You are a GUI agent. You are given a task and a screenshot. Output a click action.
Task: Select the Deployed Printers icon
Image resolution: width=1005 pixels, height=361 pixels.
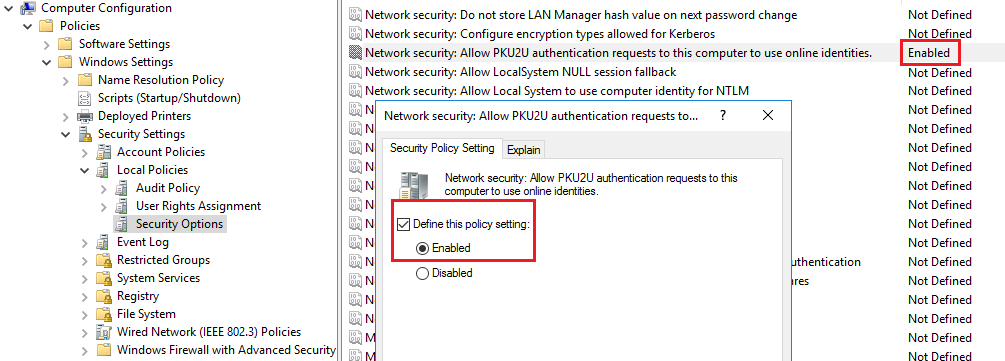pyautogui.click(x=84, y=116)
